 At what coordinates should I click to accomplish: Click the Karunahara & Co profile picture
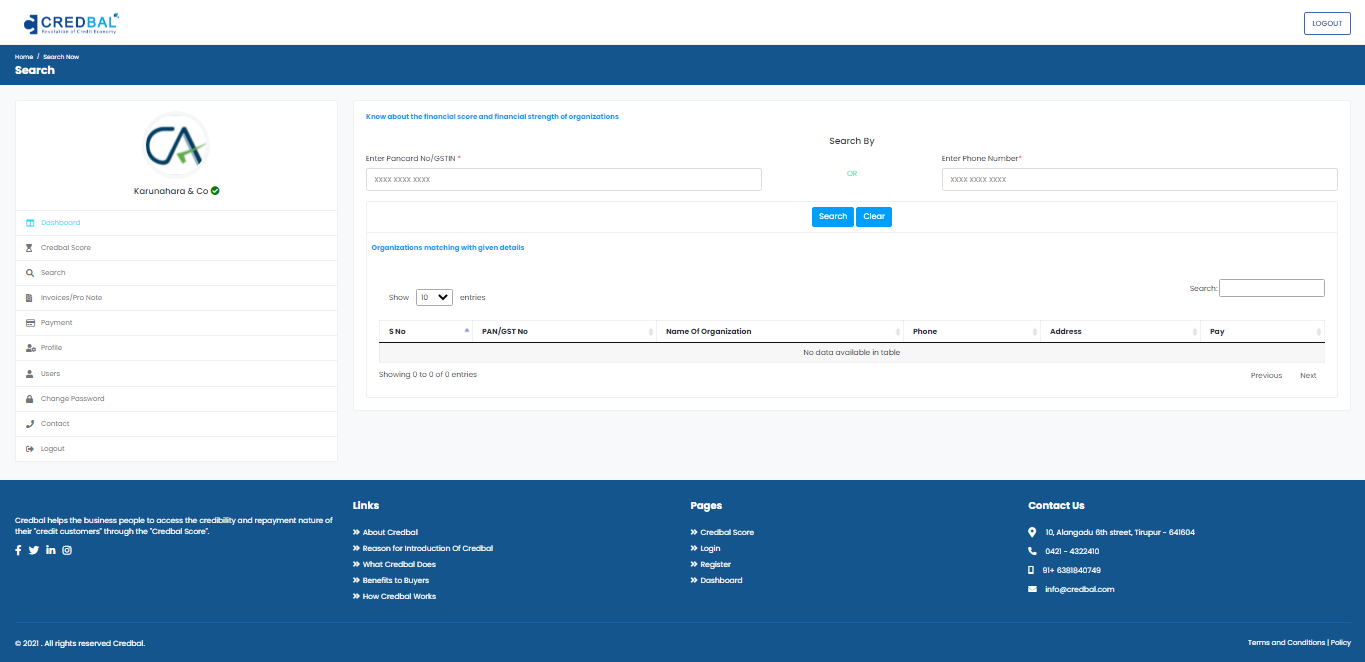(x=176, y=145)
